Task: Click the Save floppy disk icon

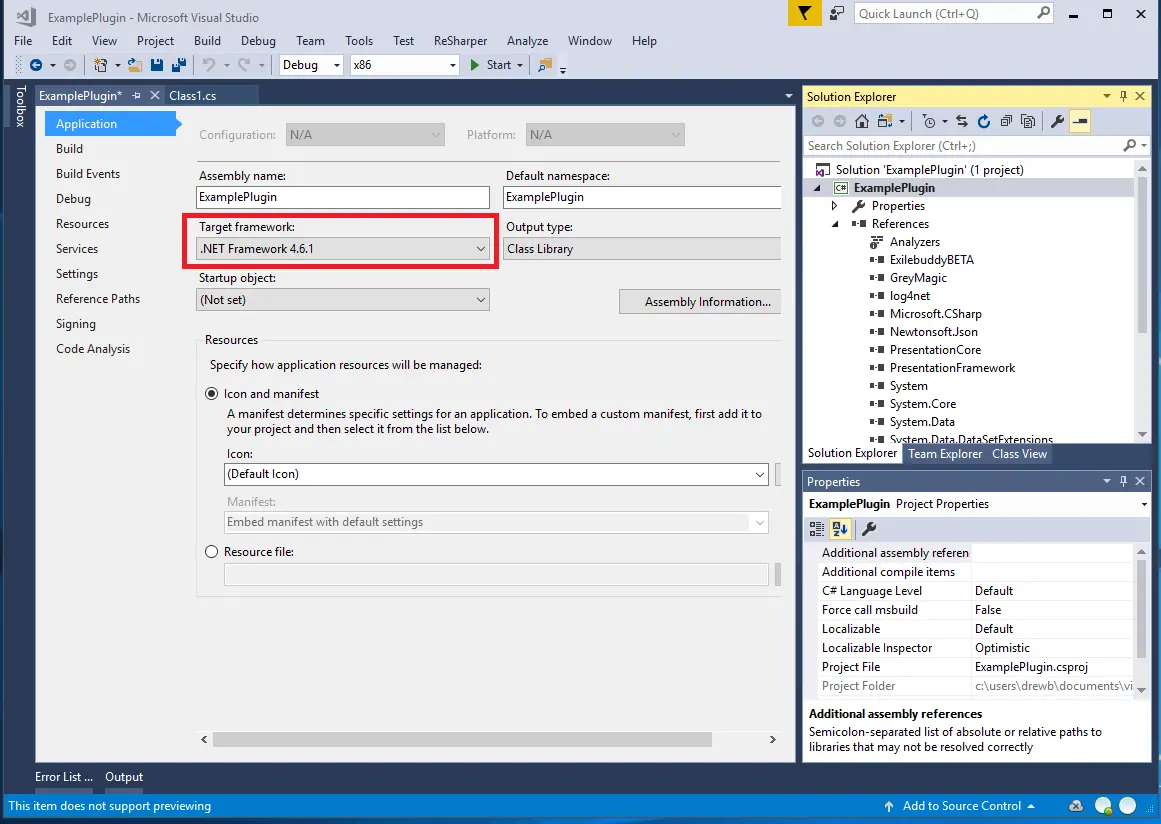Action: tap(157, 65)
